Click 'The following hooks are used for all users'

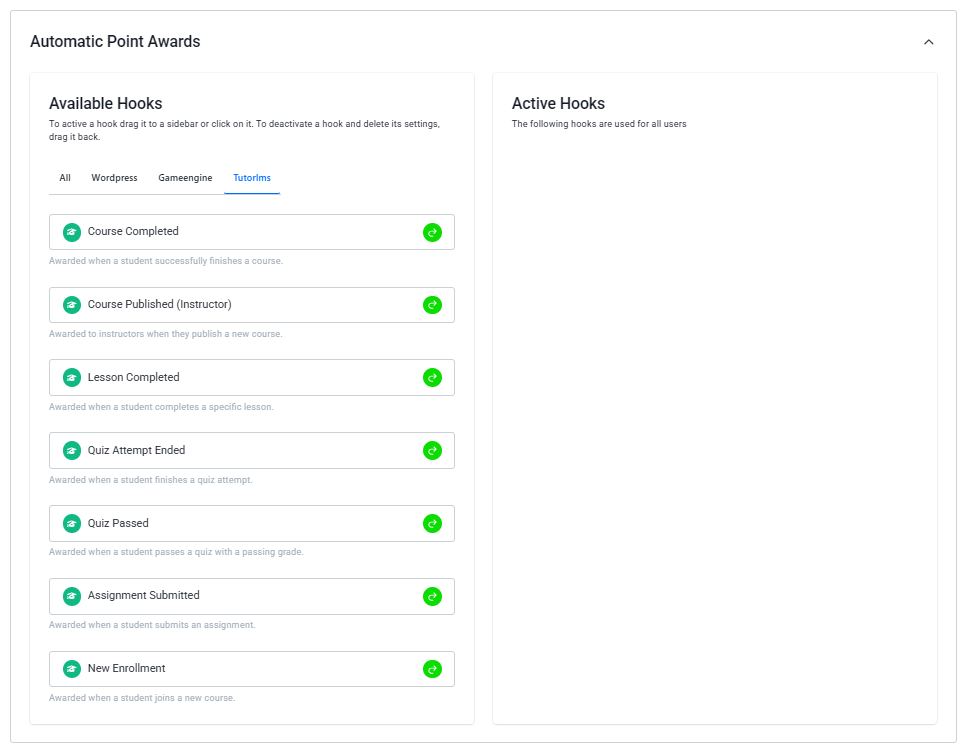coord(599,124)
